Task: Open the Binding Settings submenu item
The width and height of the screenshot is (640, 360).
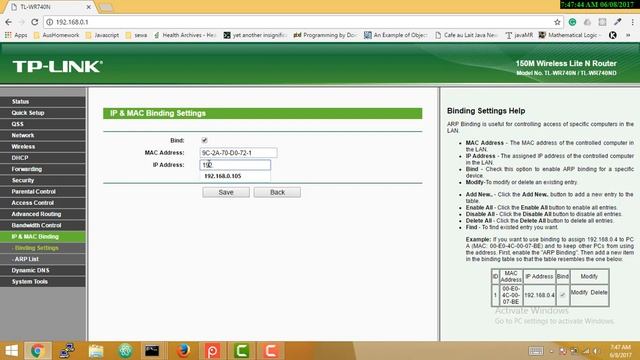Action: (x=43, y=248)
